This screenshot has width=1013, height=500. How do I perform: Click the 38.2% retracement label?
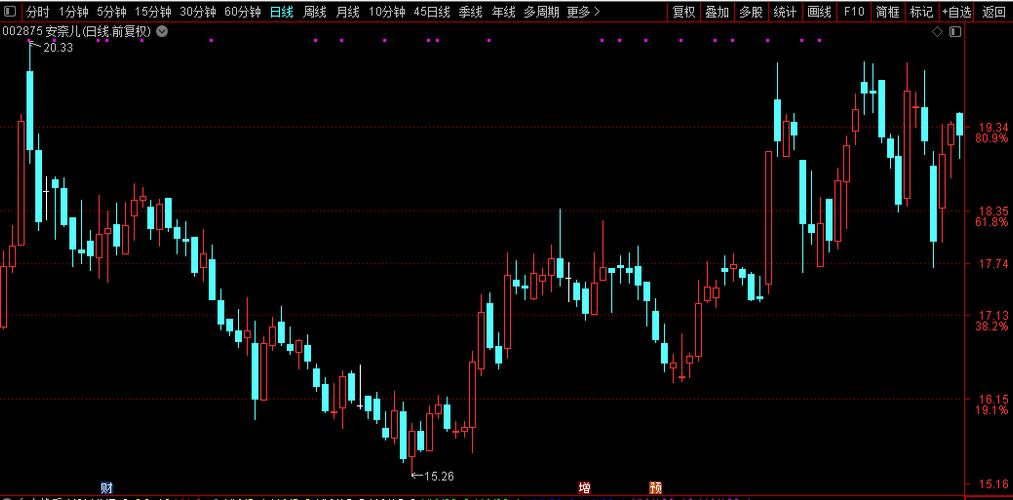(x=992, y=327)
